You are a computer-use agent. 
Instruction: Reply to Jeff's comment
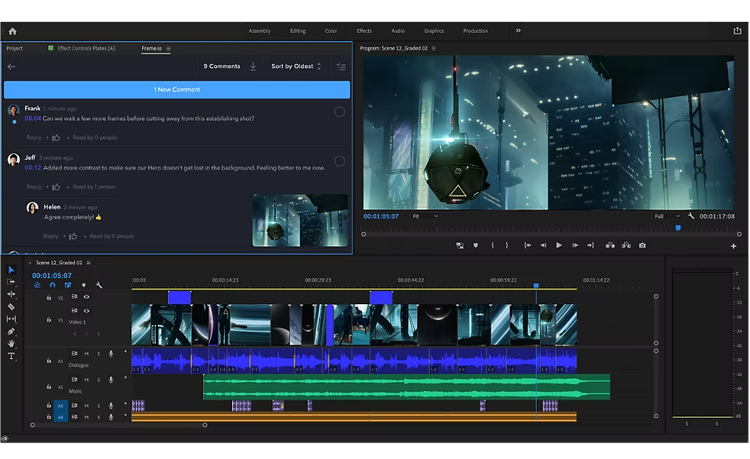point(35,186)
